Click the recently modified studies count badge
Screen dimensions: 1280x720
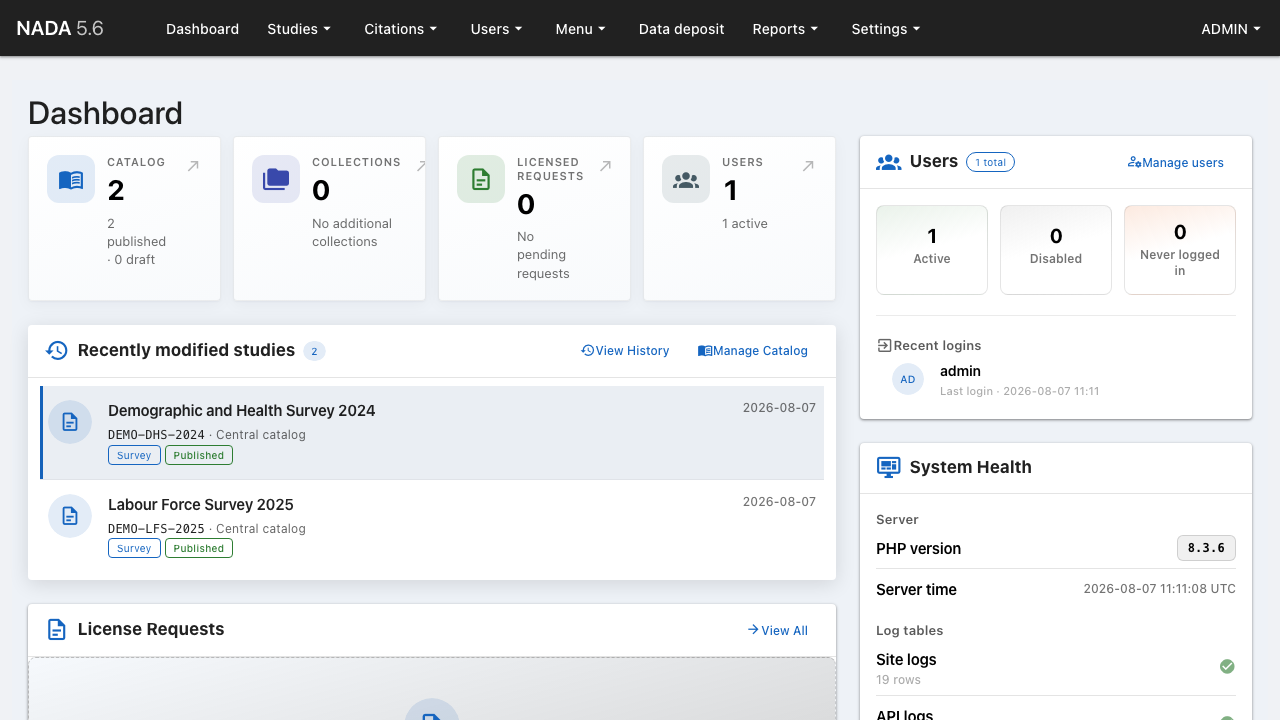point(314,351)
